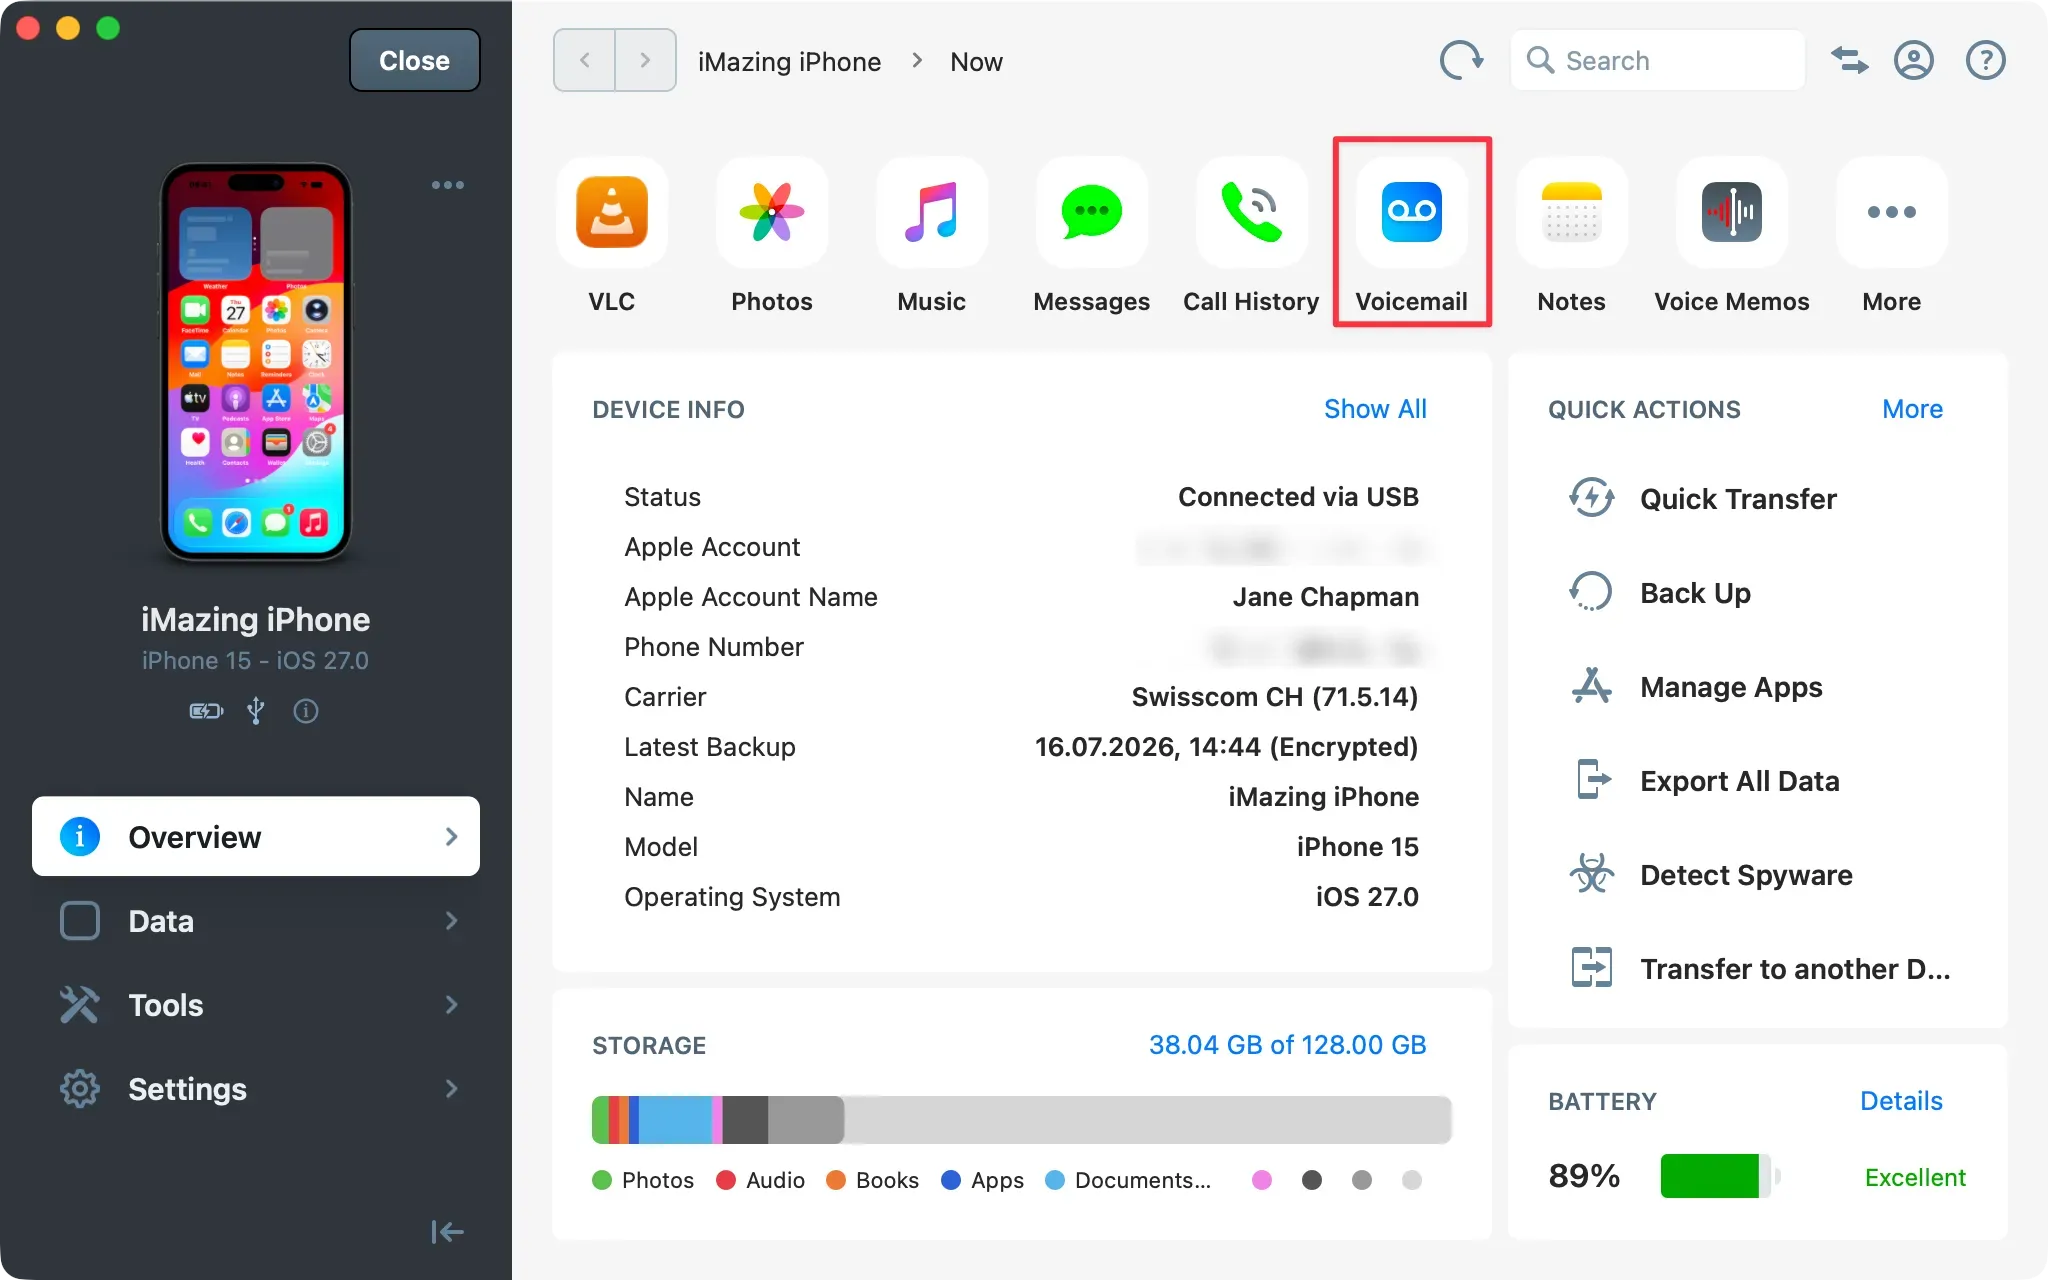The image size is (2048, 1280).
Task: Click the device options ellipsis near phone
Action: coord(447,185)
